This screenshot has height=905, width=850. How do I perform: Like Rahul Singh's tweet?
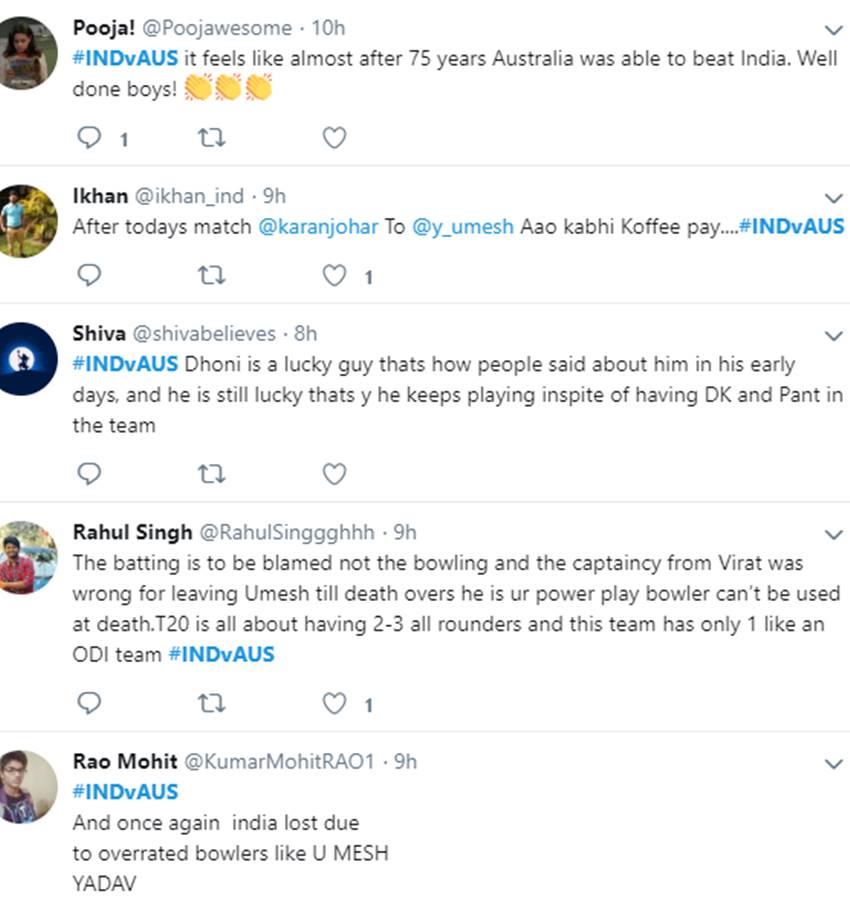334,704
